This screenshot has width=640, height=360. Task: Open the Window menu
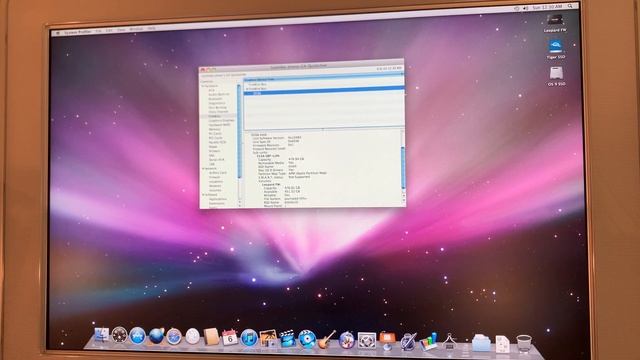click(136, 29)
